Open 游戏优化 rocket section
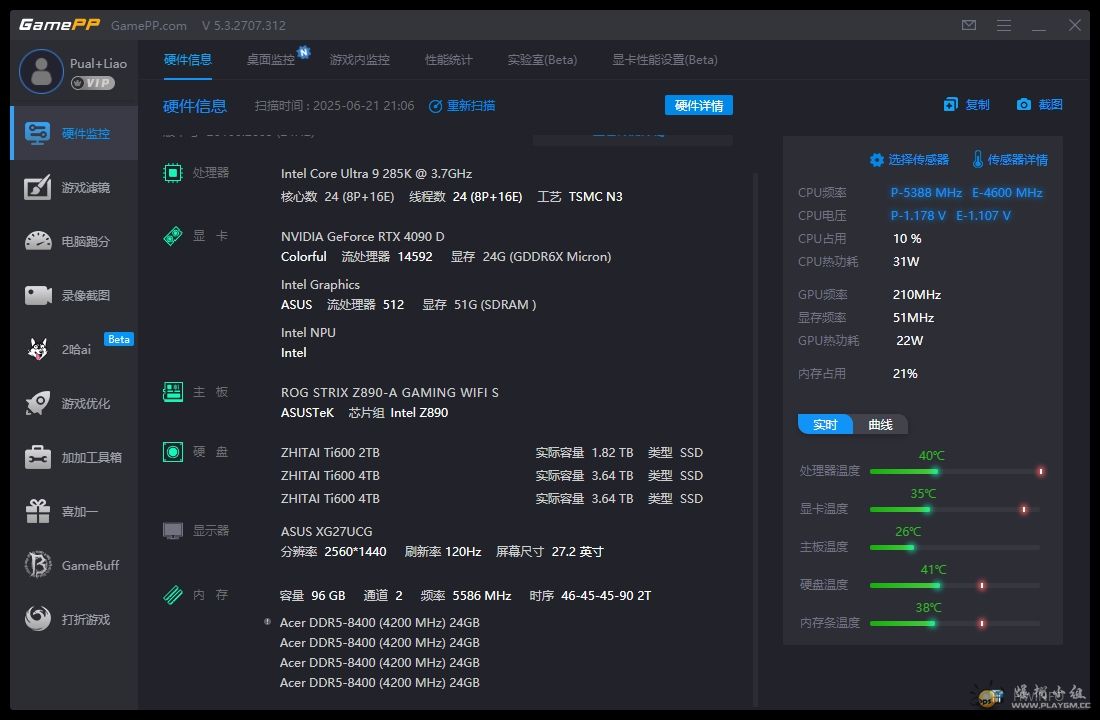This screenshot has height=720, width=1100. point(74,403)
